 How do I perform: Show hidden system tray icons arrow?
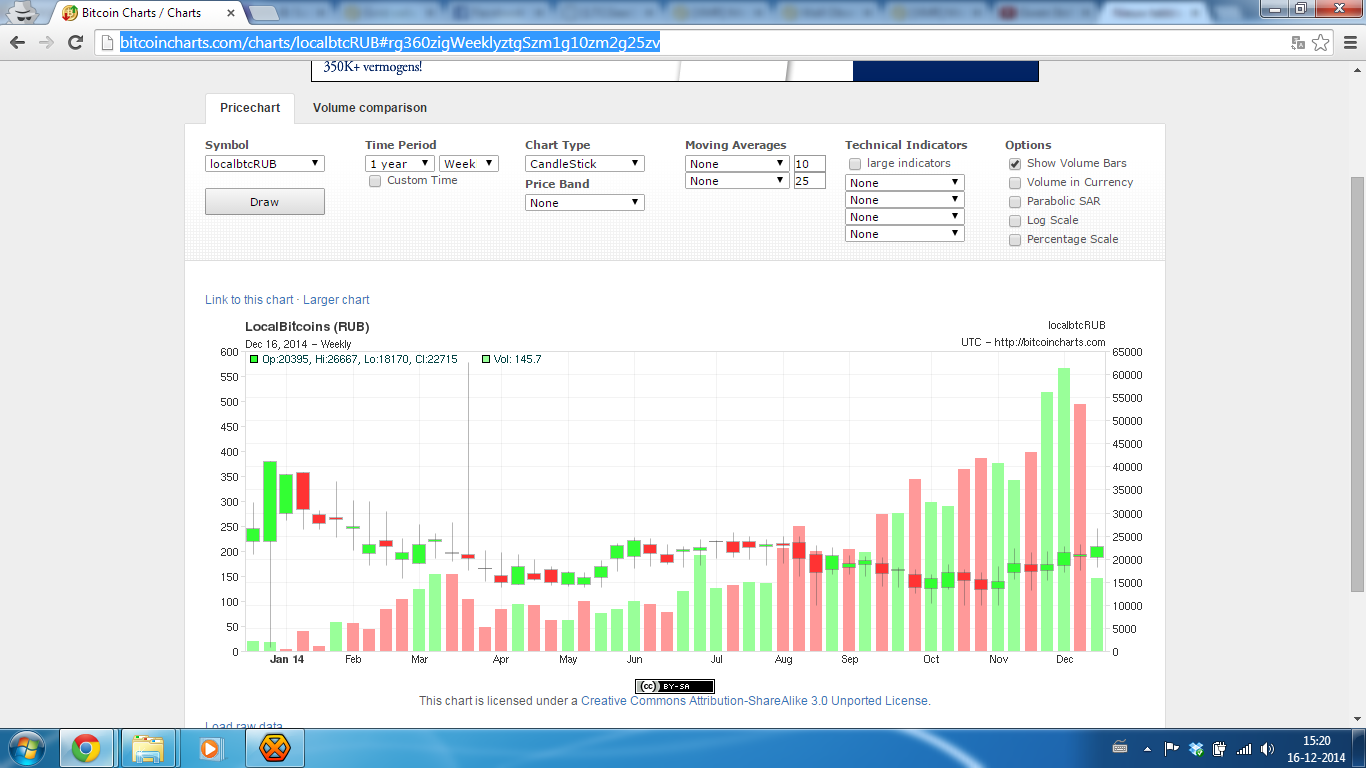click(1146, 748)
